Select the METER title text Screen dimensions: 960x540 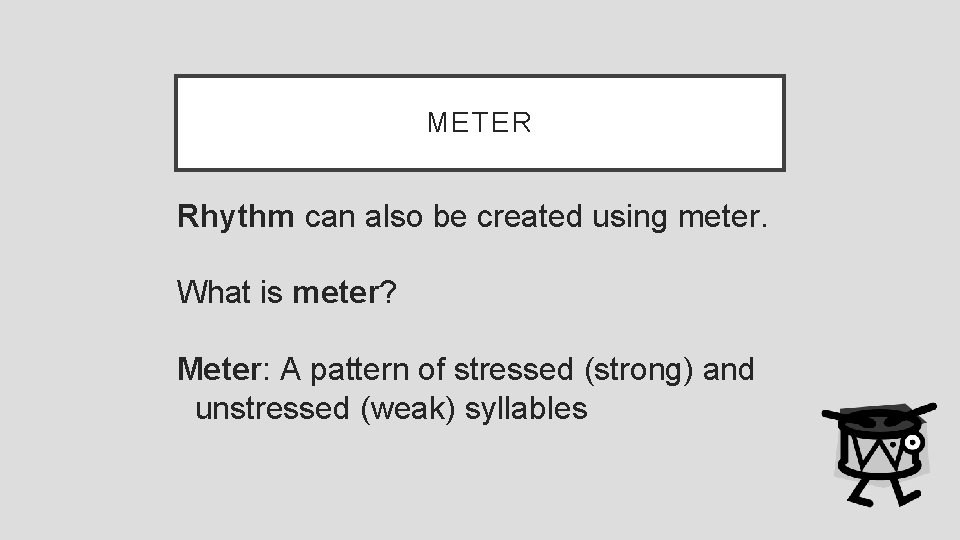[479, 122]
